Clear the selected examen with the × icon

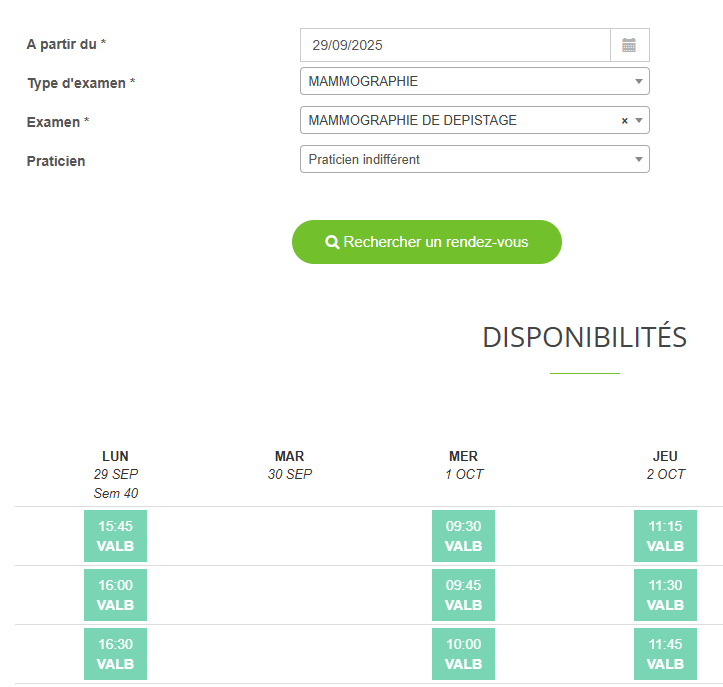(625, 121)
